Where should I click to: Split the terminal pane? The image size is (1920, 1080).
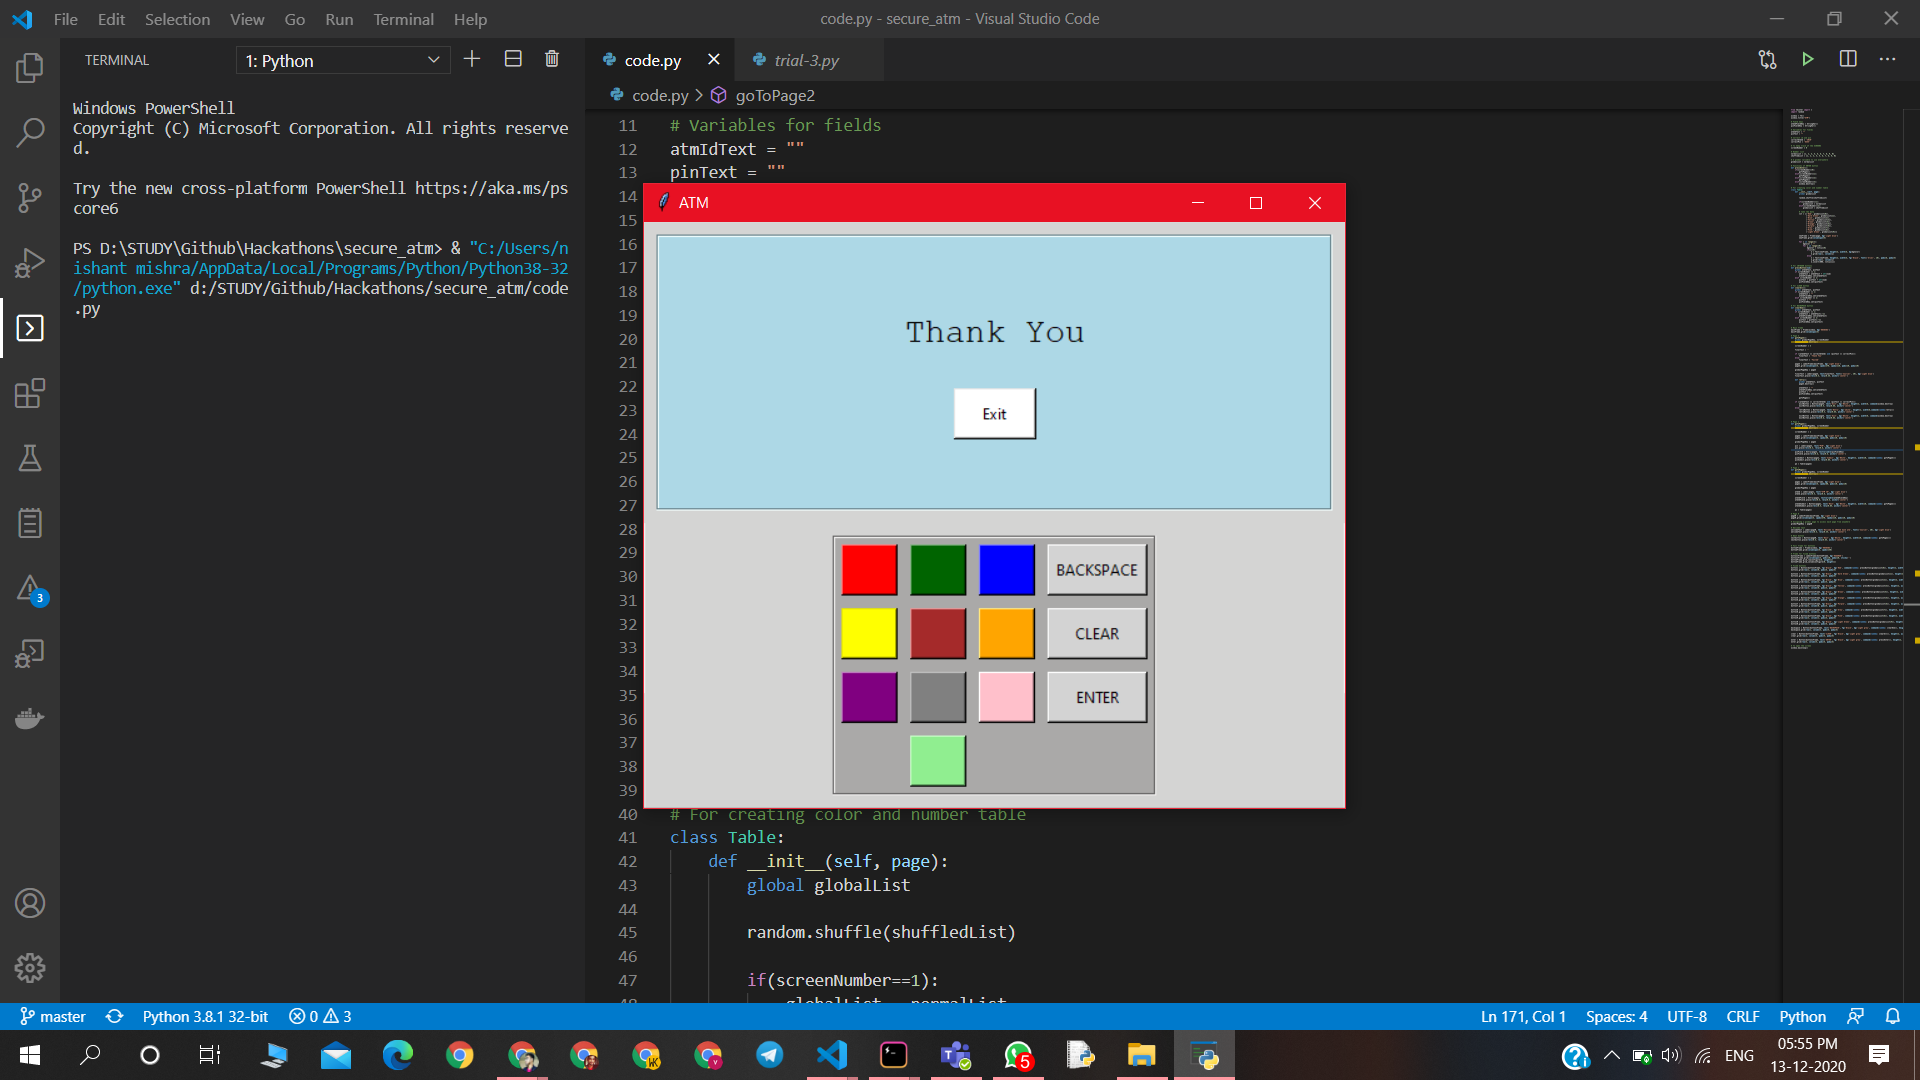click(x=513, y=60)
